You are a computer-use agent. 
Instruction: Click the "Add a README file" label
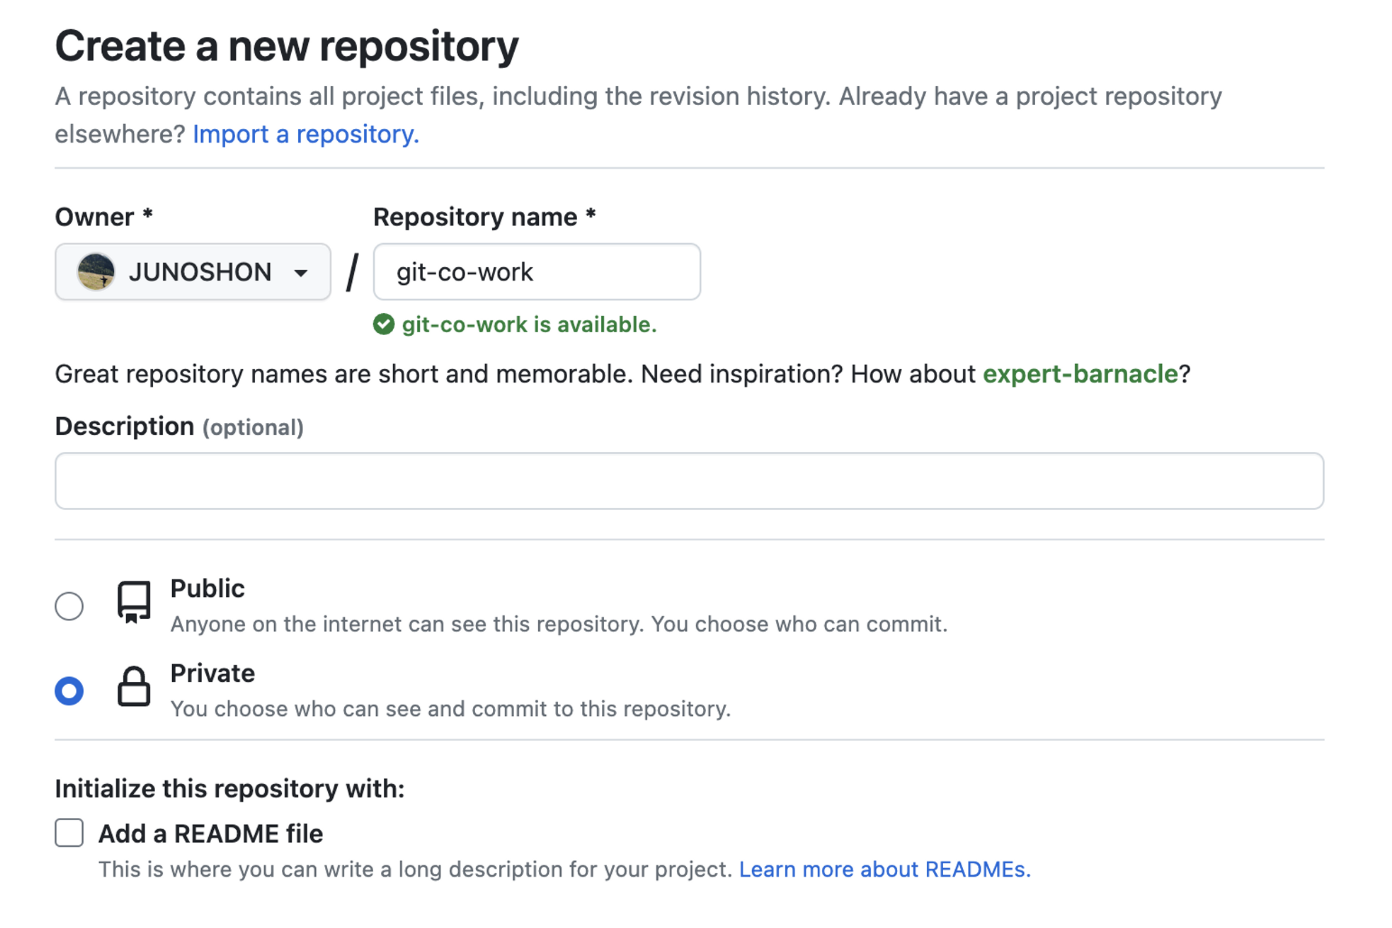[210, 834]
